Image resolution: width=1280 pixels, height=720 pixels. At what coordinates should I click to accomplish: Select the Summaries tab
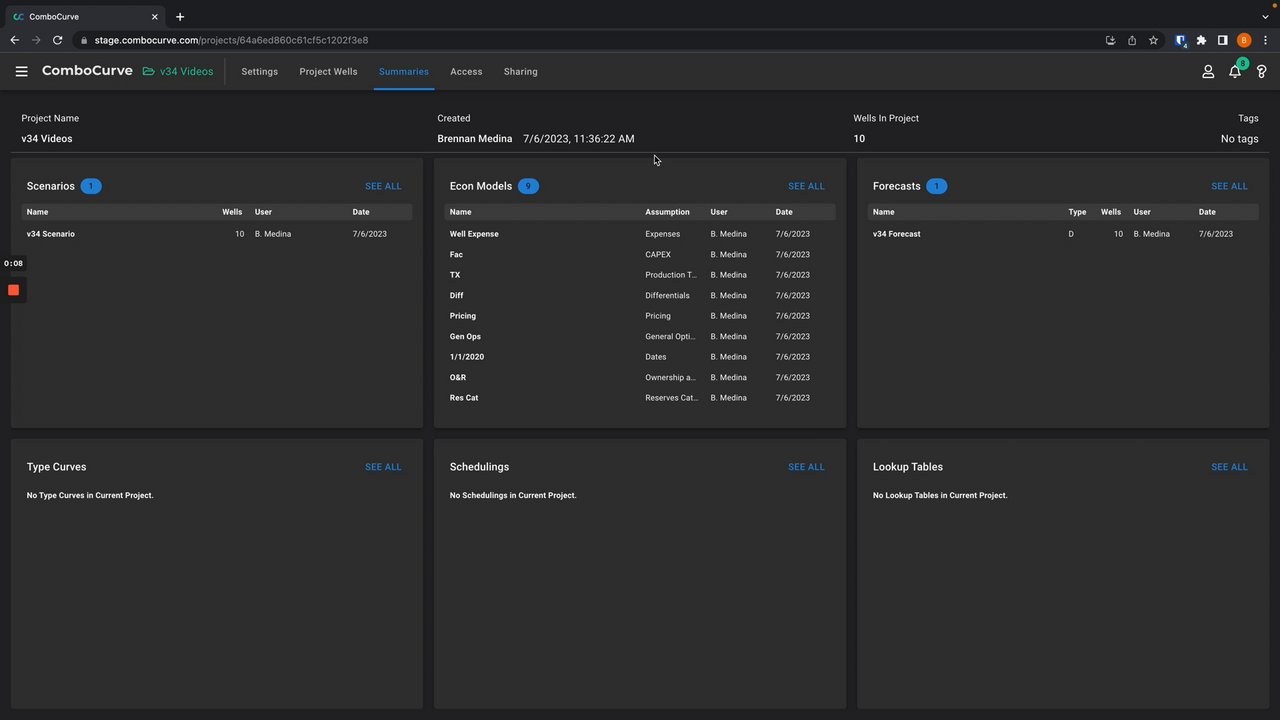pos(404,72)
